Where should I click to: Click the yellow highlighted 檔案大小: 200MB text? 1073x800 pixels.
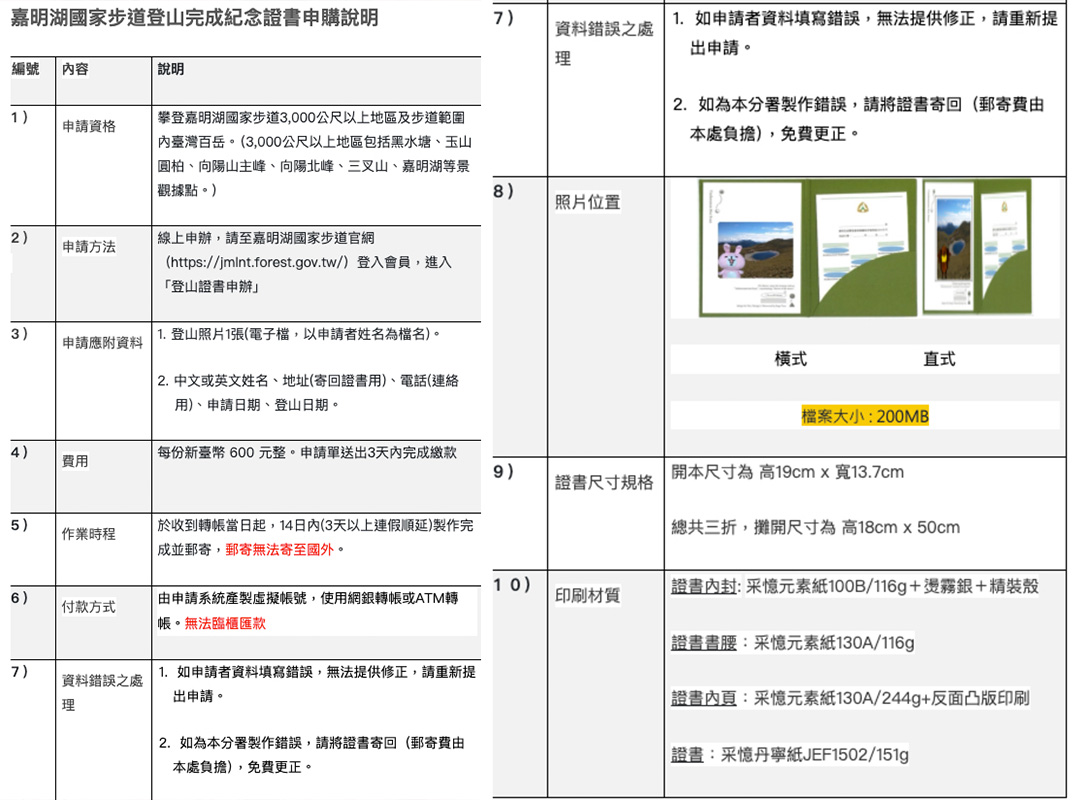865,416
